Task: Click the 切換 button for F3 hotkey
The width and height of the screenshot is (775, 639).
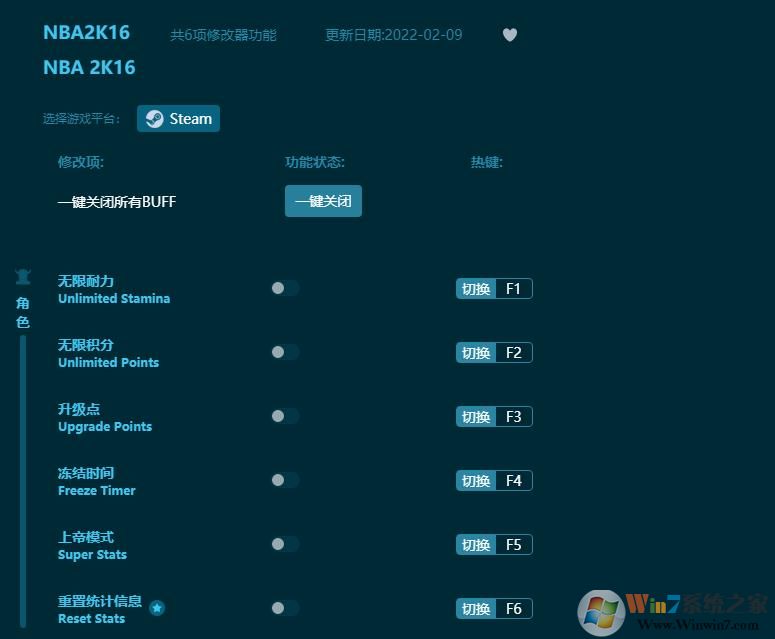Action: click(475, 417)
